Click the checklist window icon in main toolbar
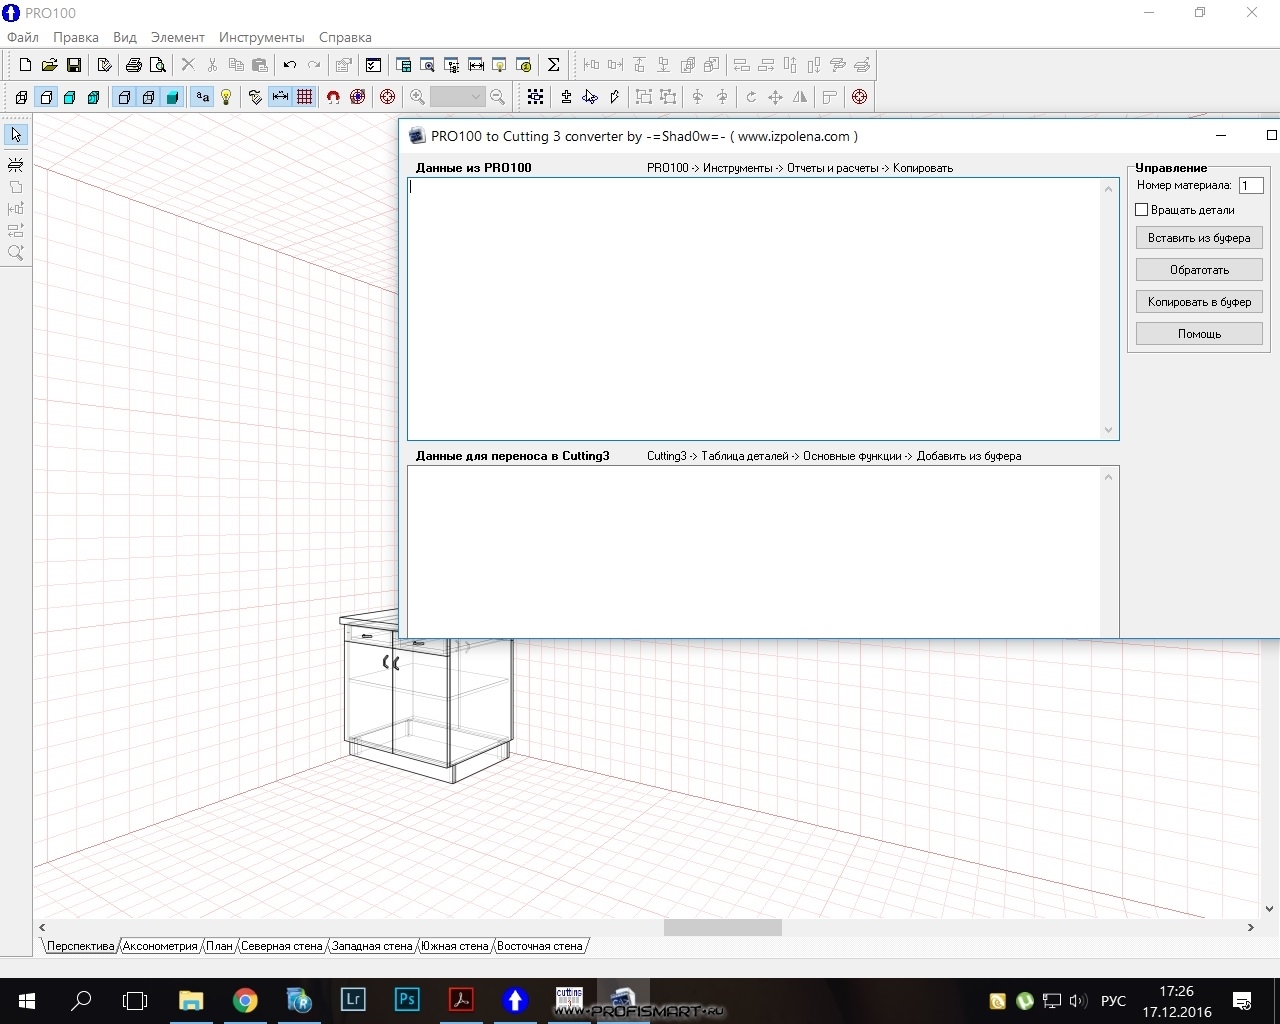This screenshot has width=1280, height=1024. click(x=373, y=65)
